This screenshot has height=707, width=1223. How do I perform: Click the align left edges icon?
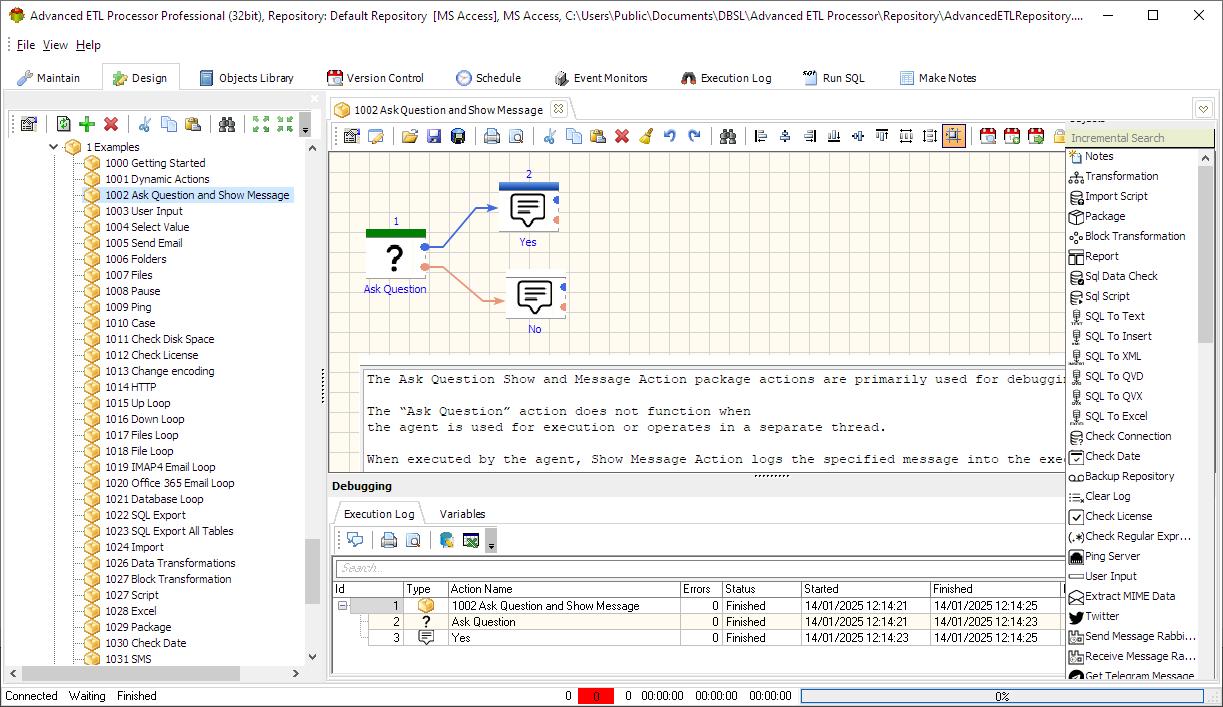coord(761,136)
